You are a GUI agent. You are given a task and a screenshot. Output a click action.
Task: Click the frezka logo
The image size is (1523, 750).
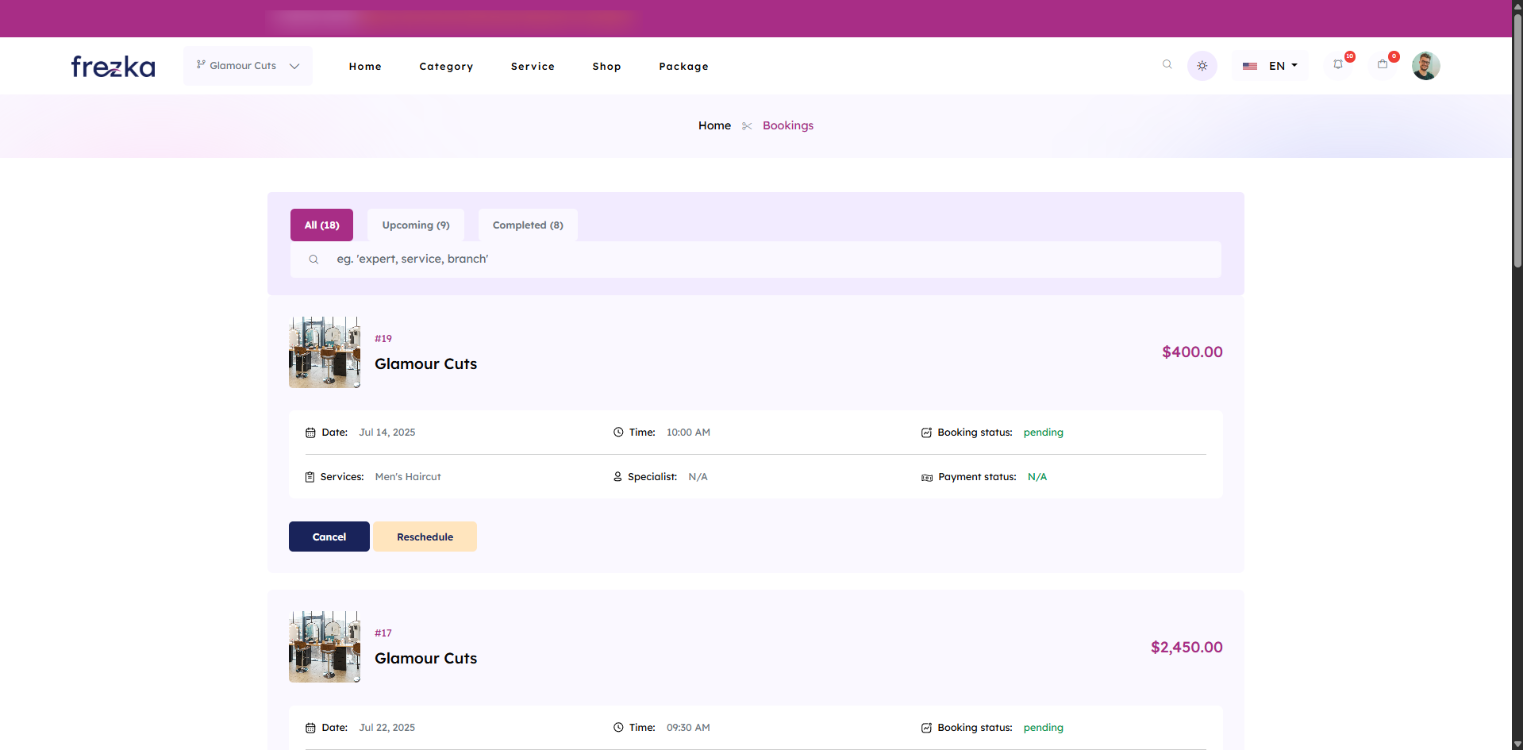tap(113, 67)
